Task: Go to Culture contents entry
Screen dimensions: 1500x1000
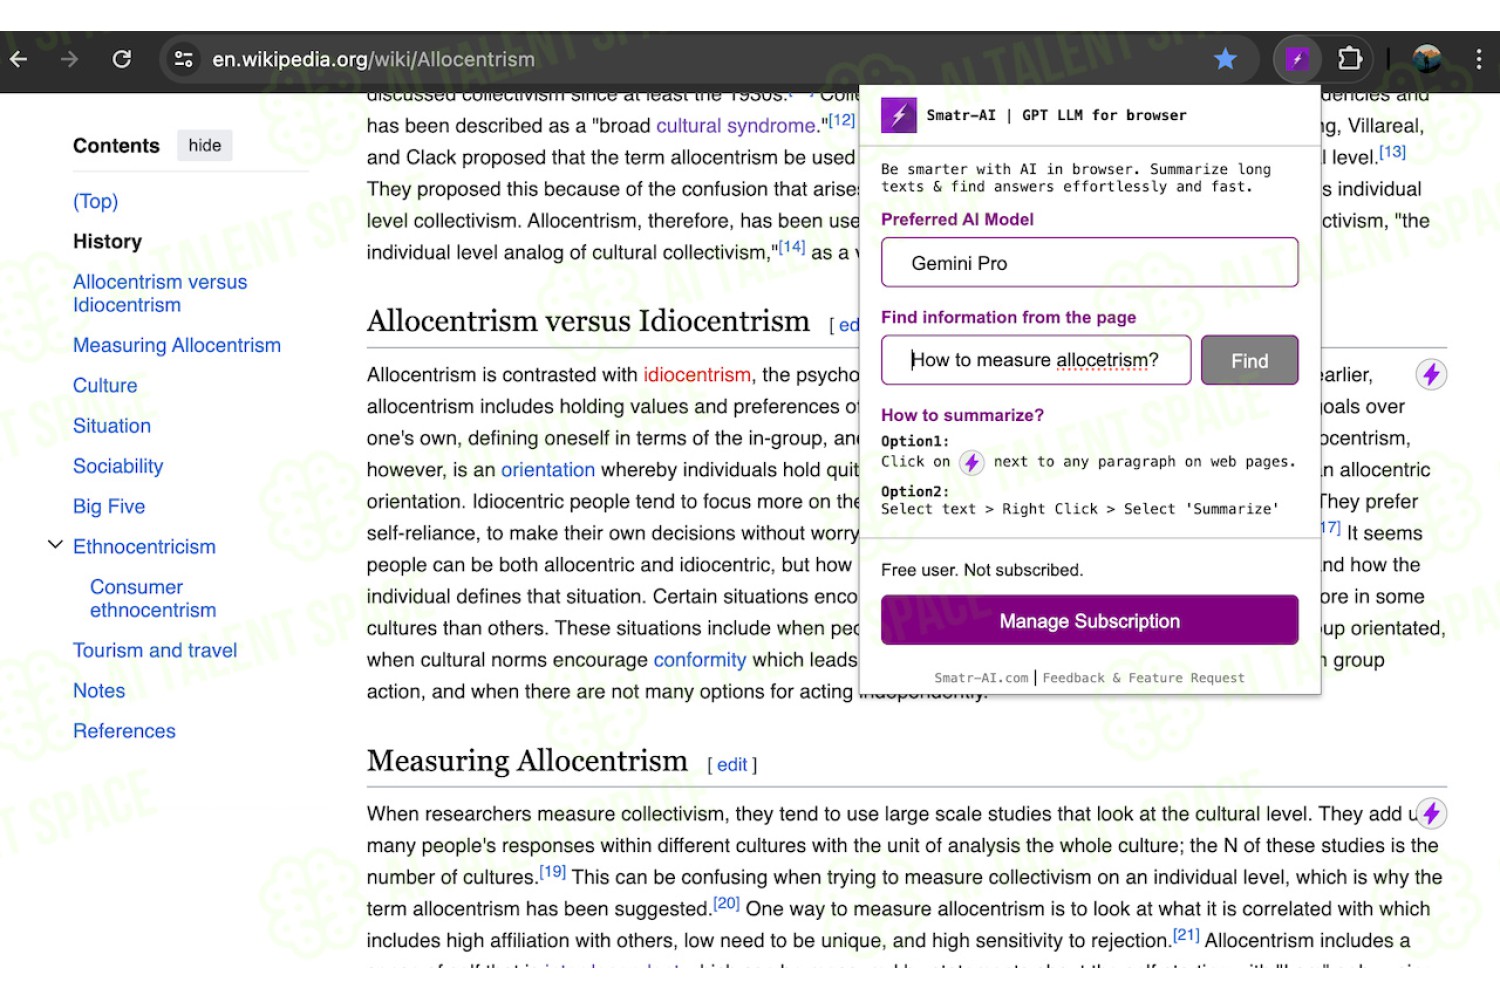Action: pyautogui.click(x=105, y=385)
